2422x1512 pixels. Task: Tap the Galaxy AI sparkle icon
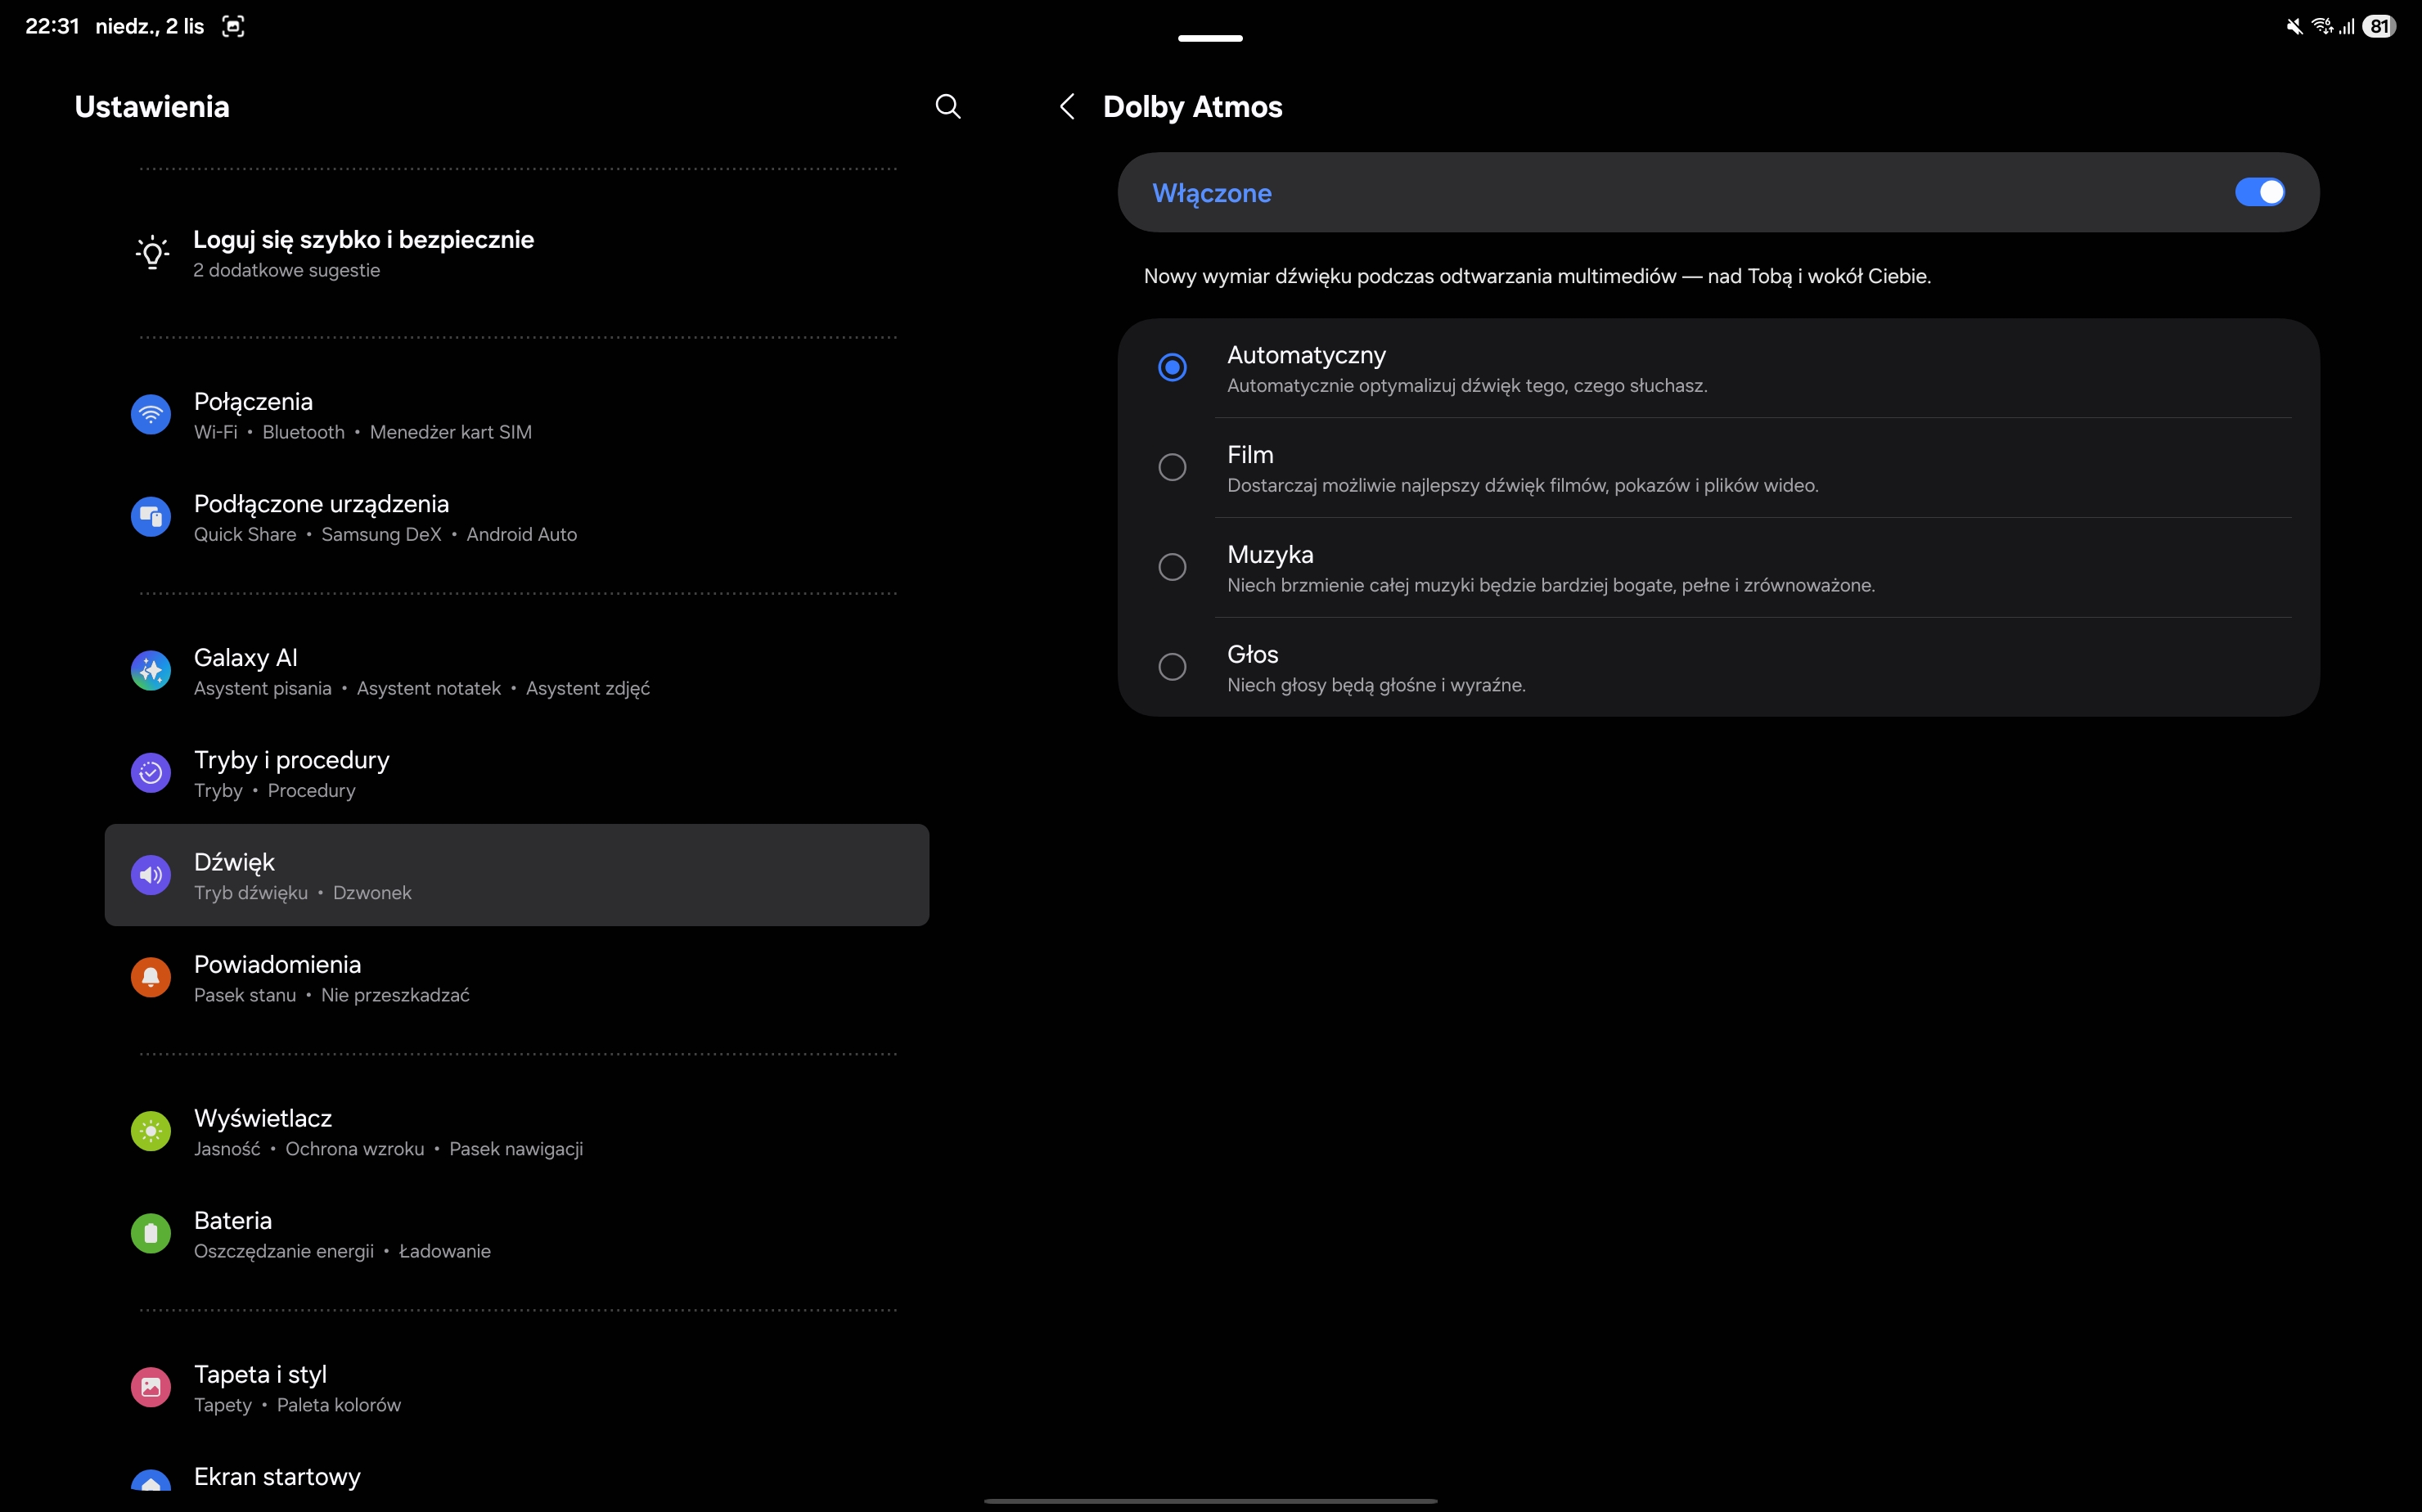[151, 670]
